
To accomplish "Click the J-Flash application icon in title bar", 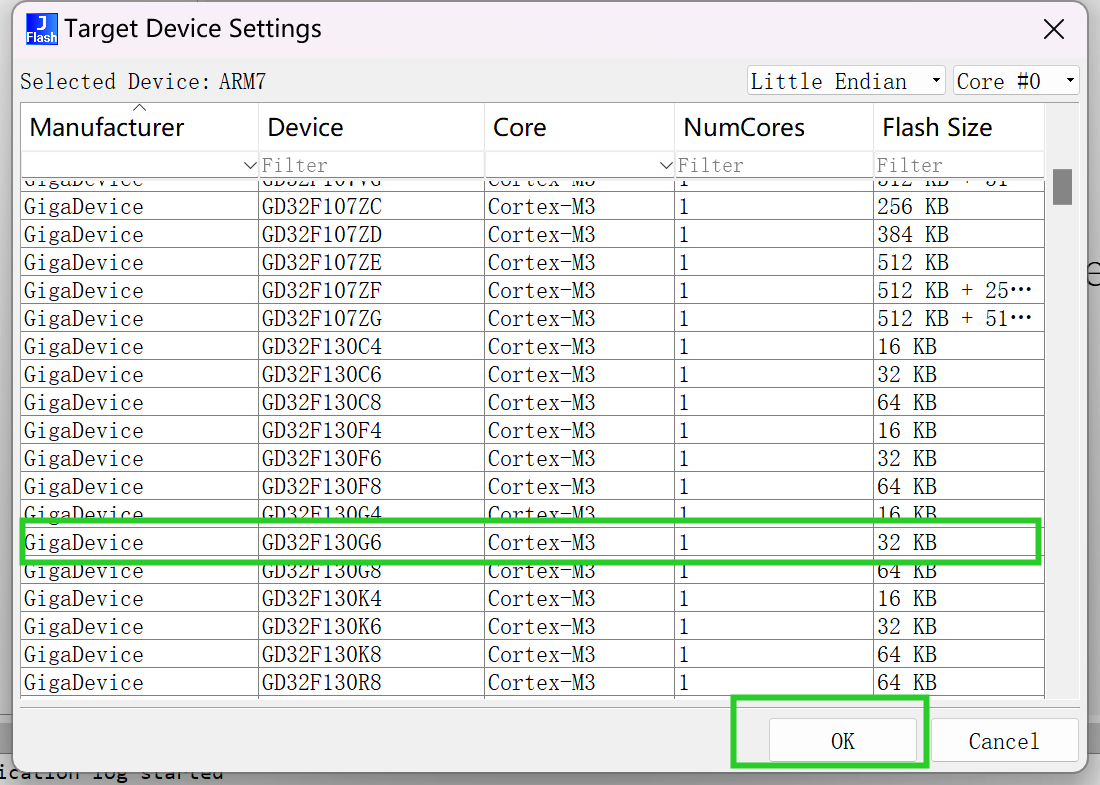I will (x=41, y=29).
